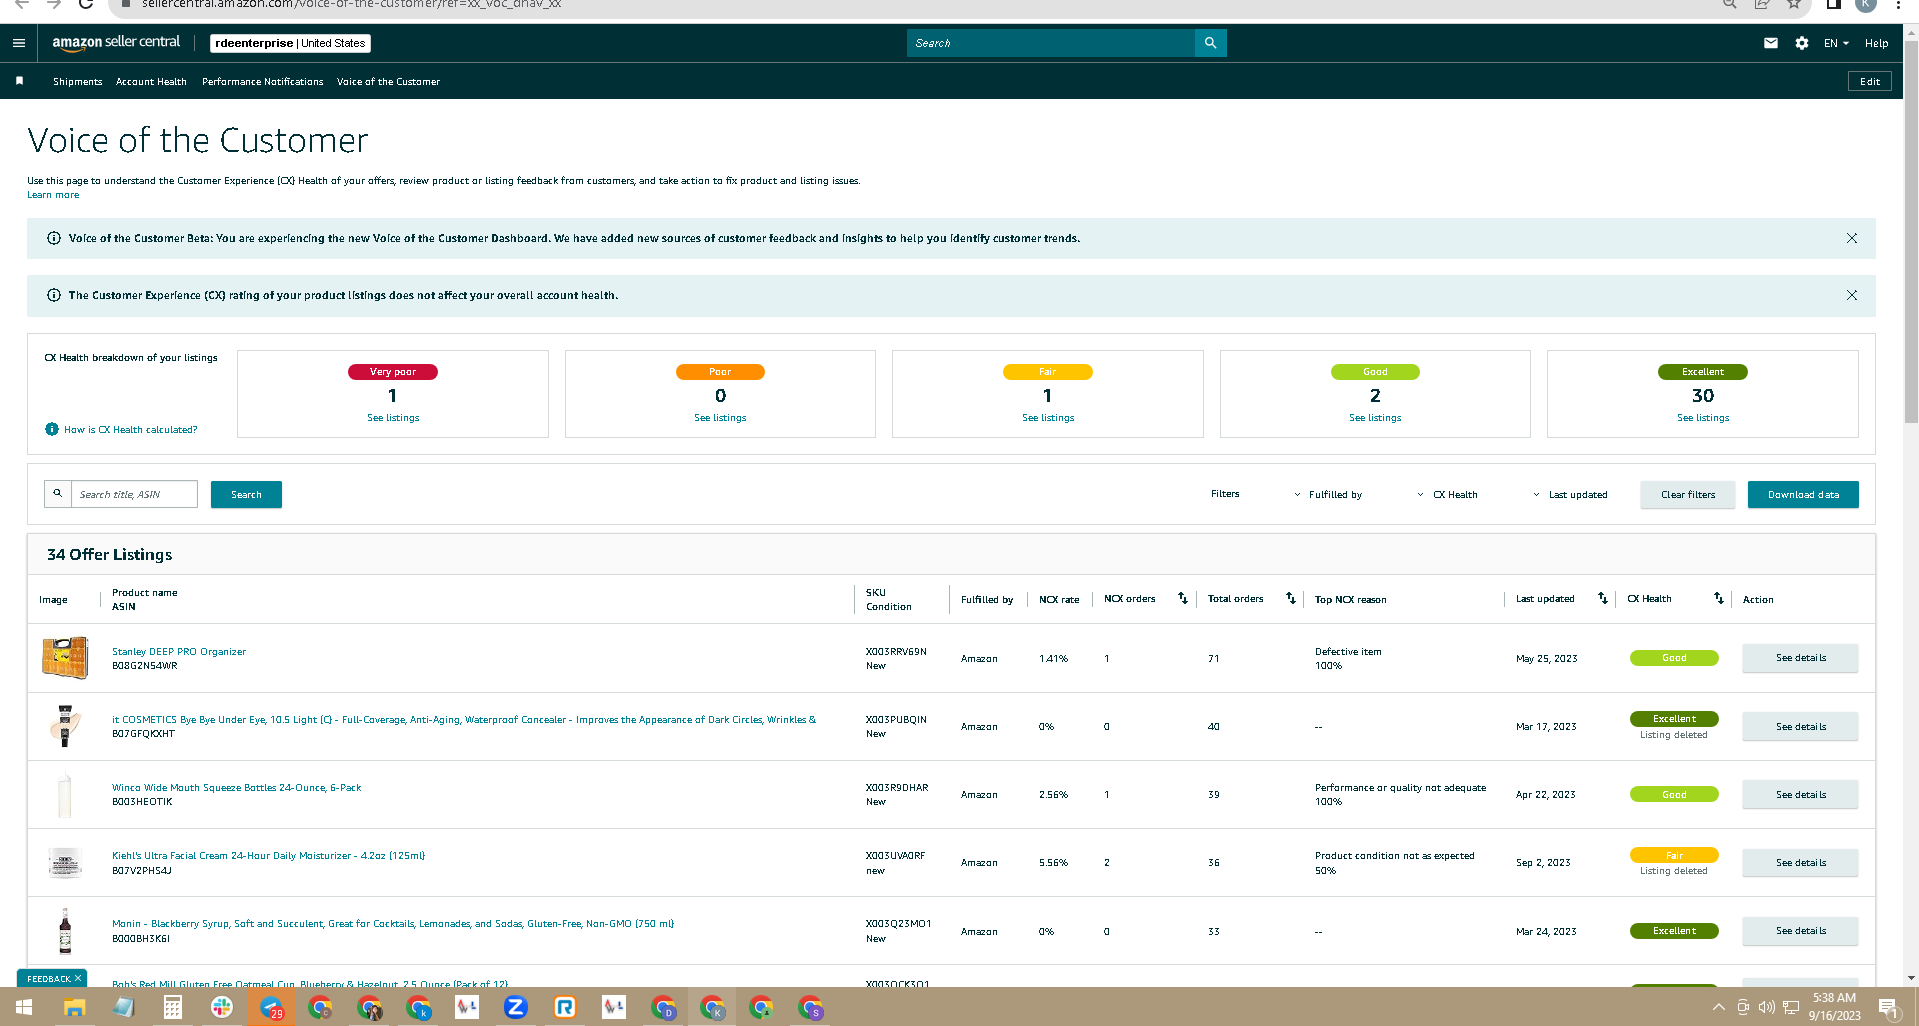
Task: Open the settings gear icon
Action: [1801, 43]
